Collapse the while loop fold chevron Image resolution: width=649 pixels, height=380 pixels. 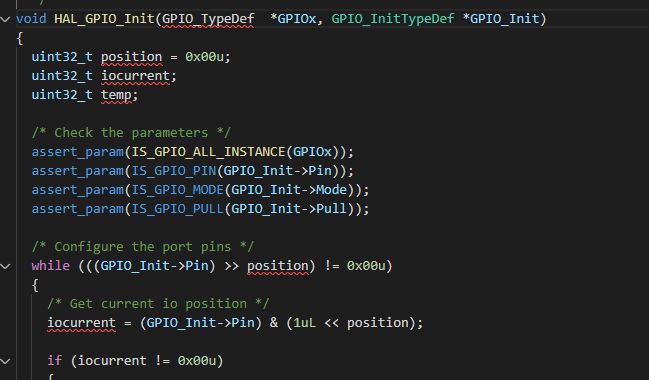point(5,266)
